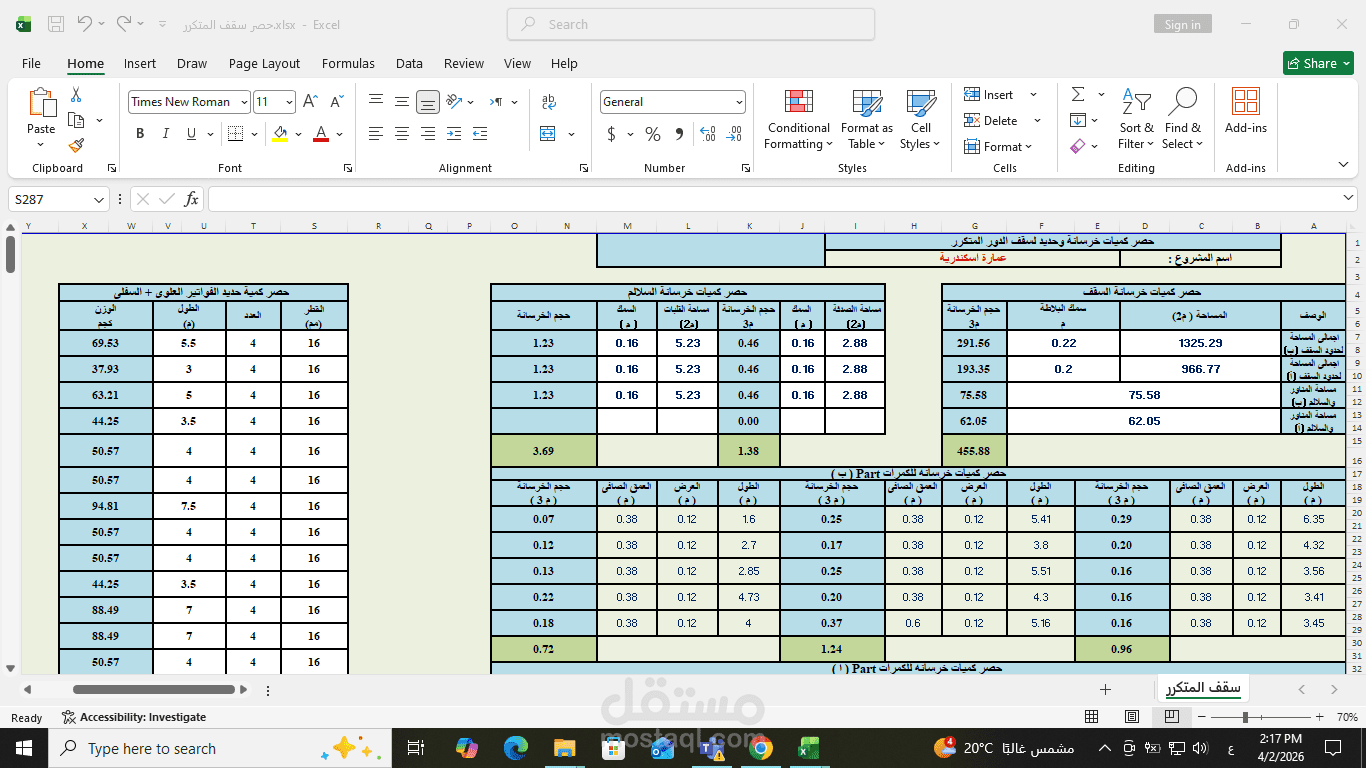Toggle Underline formatting

(x=190, y=134)
